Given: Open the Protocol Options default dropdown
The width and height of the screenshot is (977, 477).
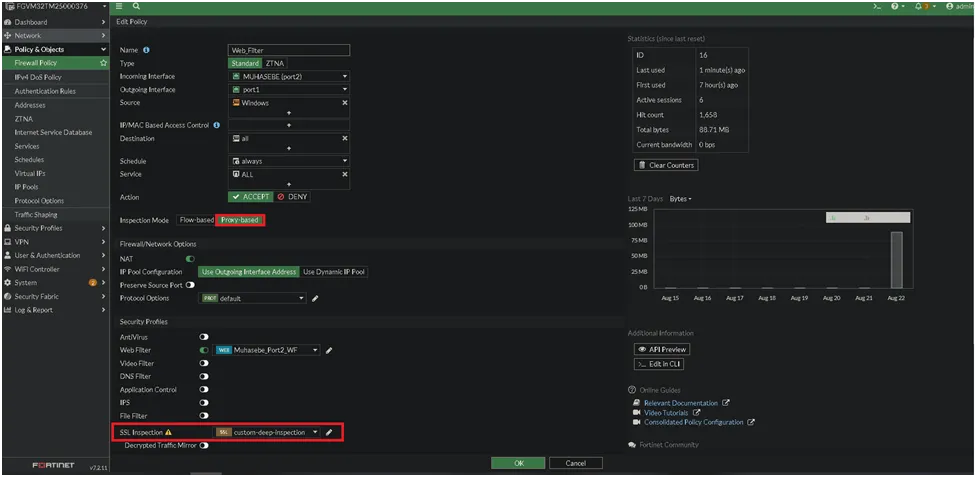Looking at the screenshot, I should pos(253,298).
